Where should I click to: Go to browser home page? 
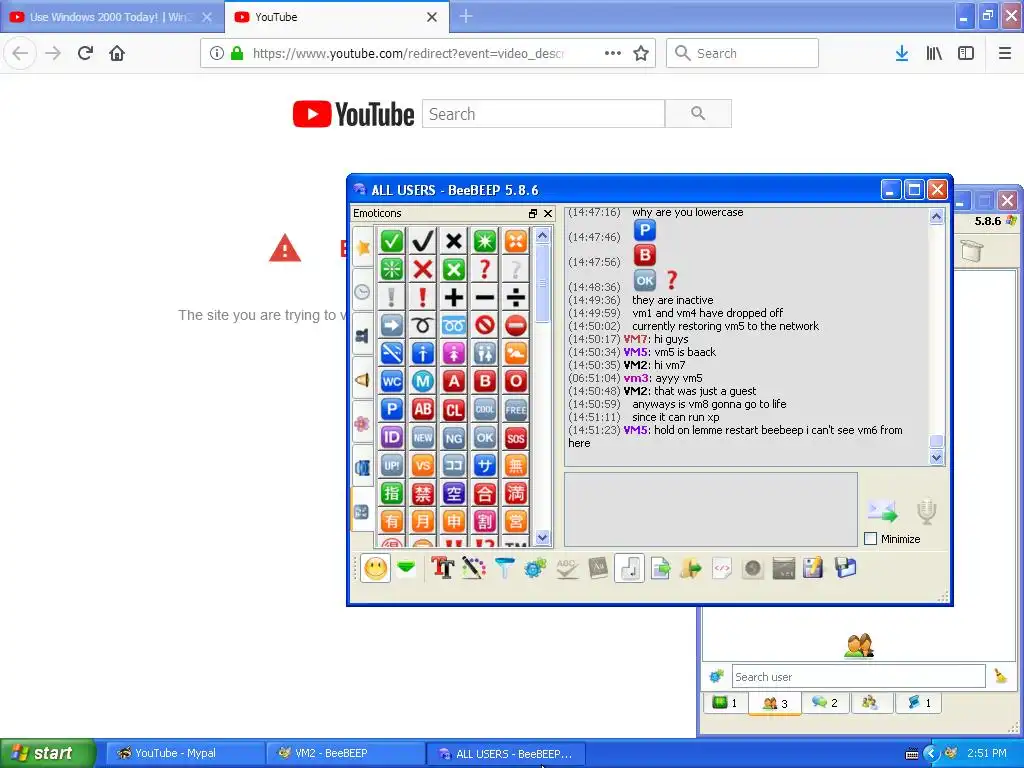[117, 53]
